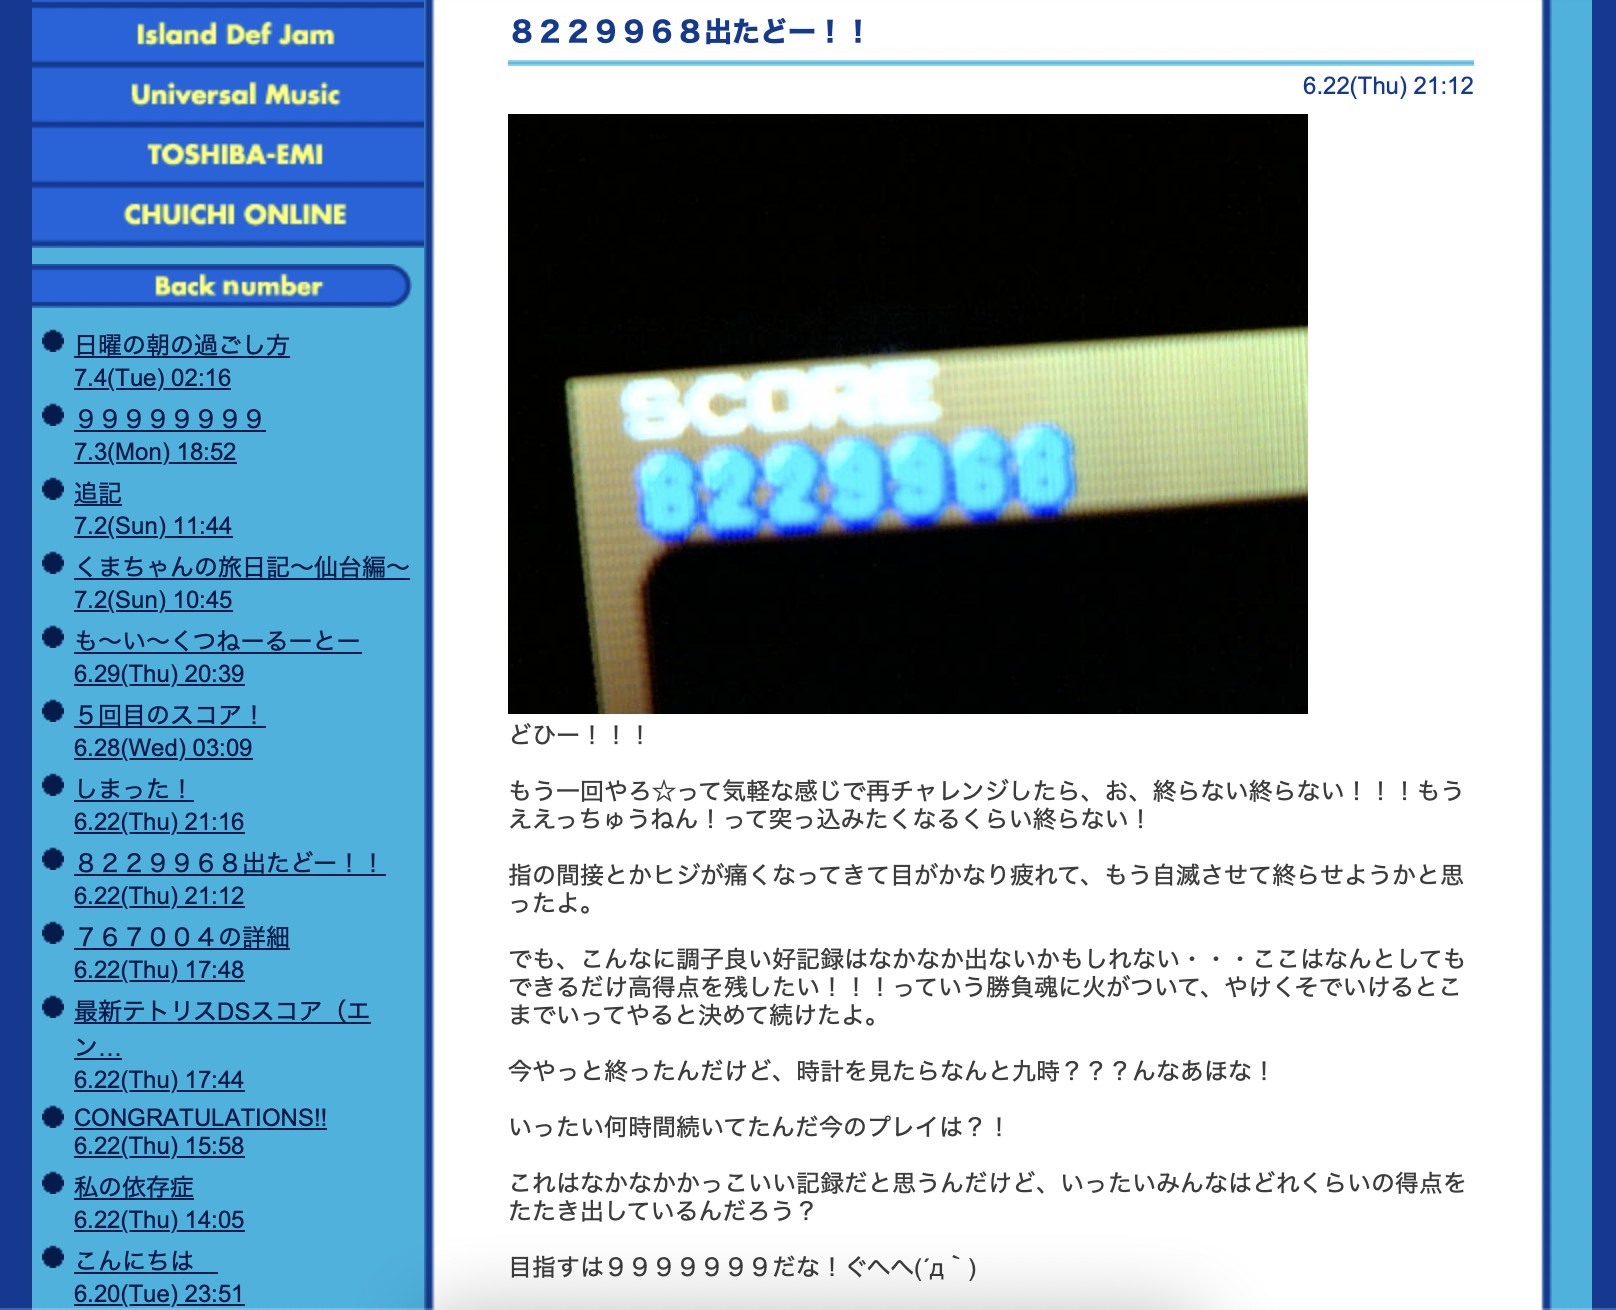Screen dimensions: 1616x1310
Task: Open the Island Def Jam sidebar link
Action: tap(234, 35)
